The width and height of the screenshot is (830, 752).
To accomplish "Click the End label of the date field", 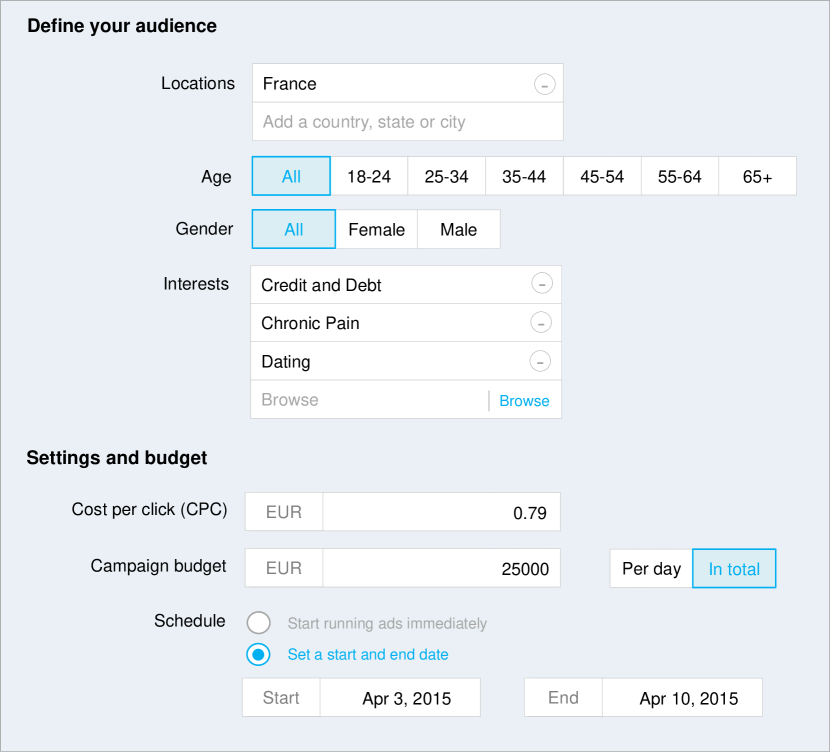I will [563, 697].
